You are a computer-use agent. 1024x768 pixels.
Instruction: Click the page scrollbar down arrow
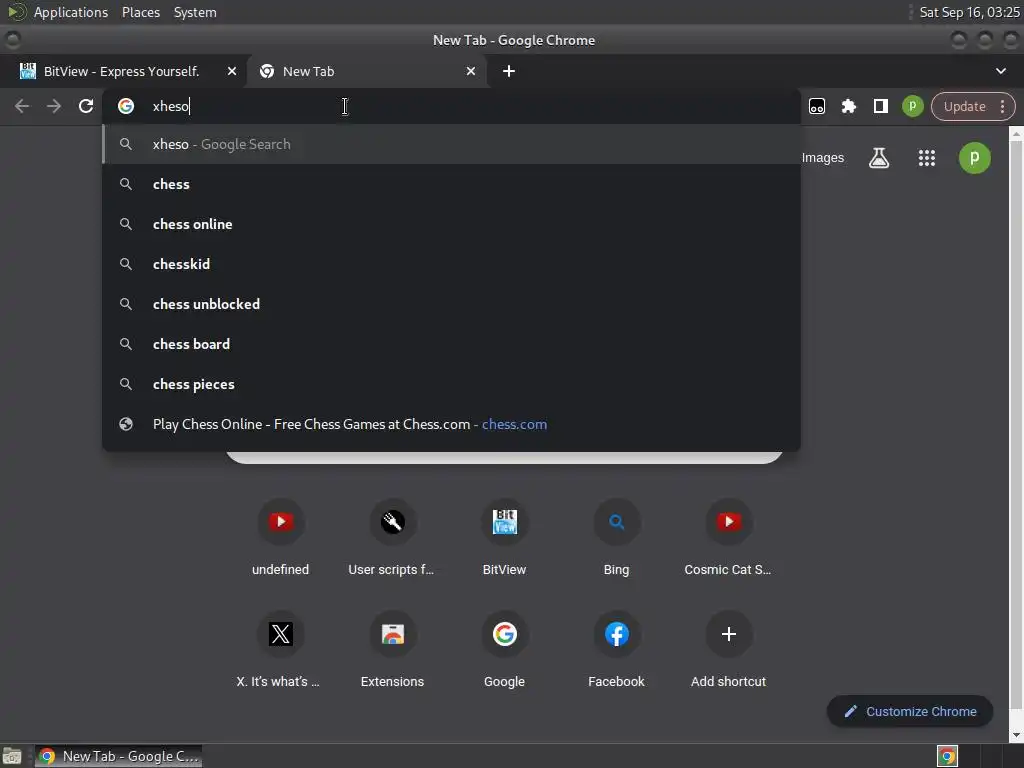point(1016,735)
